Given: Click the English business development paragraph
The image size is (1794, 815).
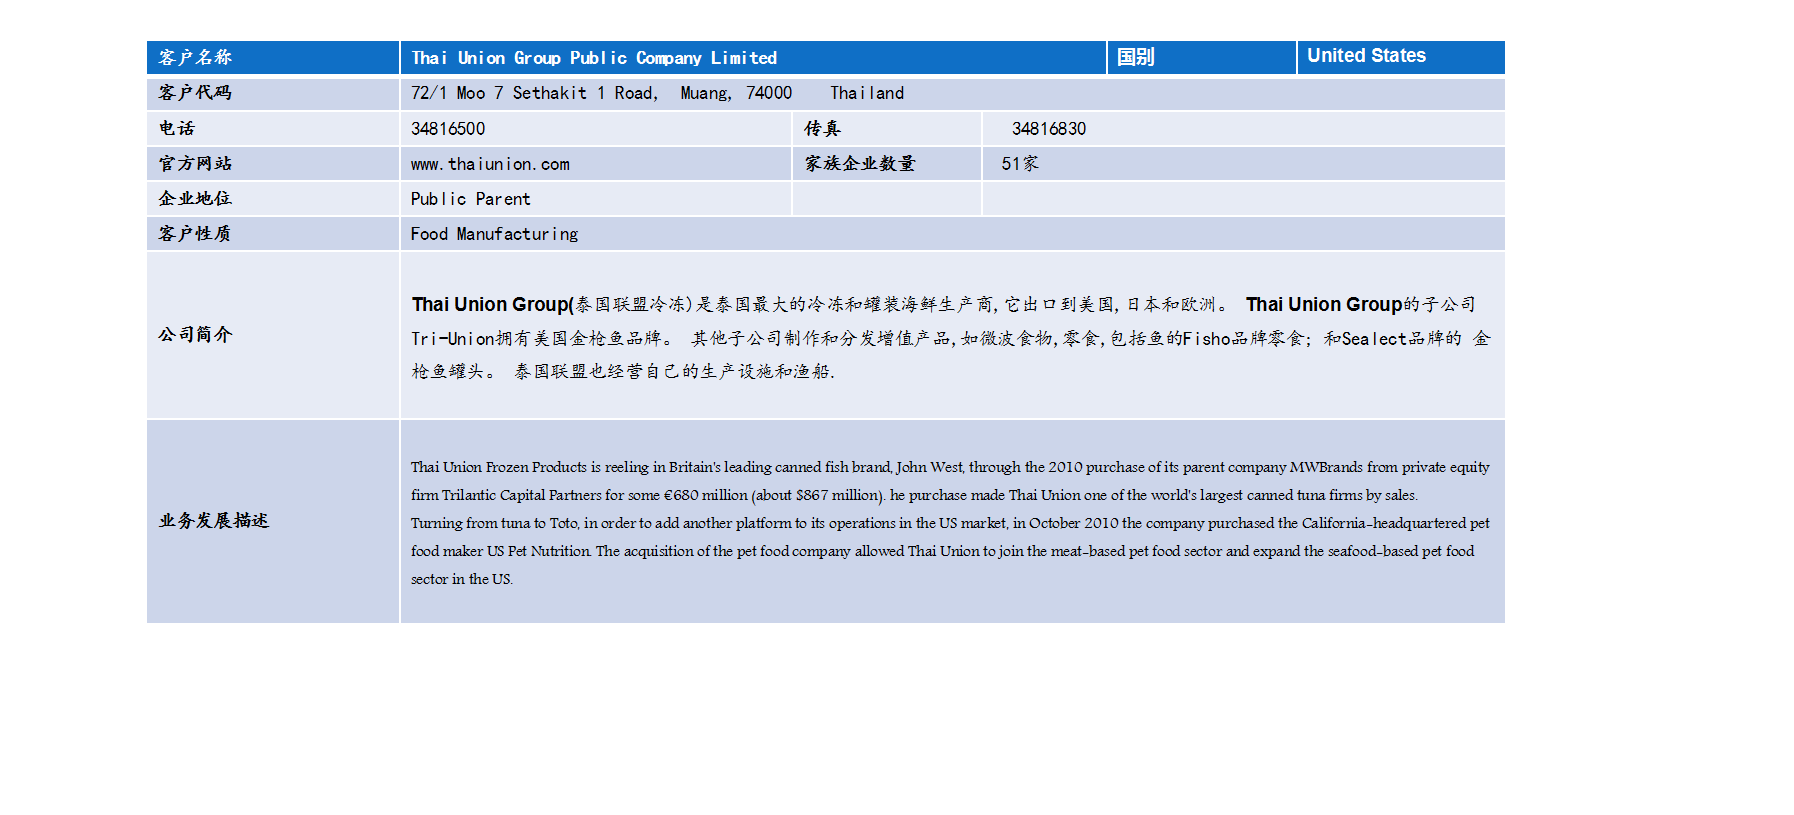Looking at the screenshot, I should click(x=950, y=522).
